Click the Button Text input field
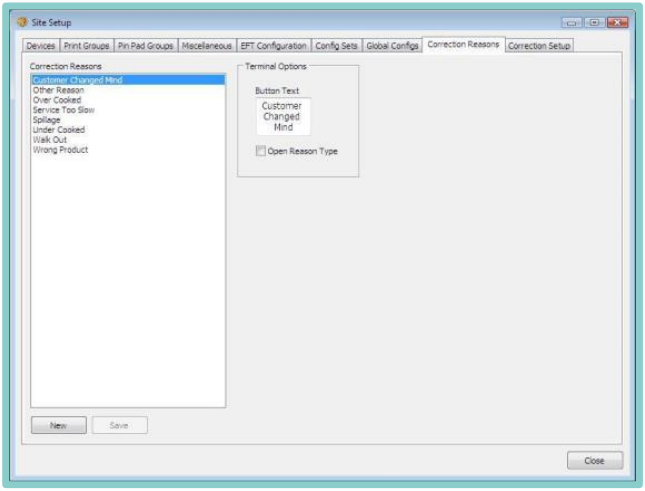The image size is (645, 491). [282, 116]
